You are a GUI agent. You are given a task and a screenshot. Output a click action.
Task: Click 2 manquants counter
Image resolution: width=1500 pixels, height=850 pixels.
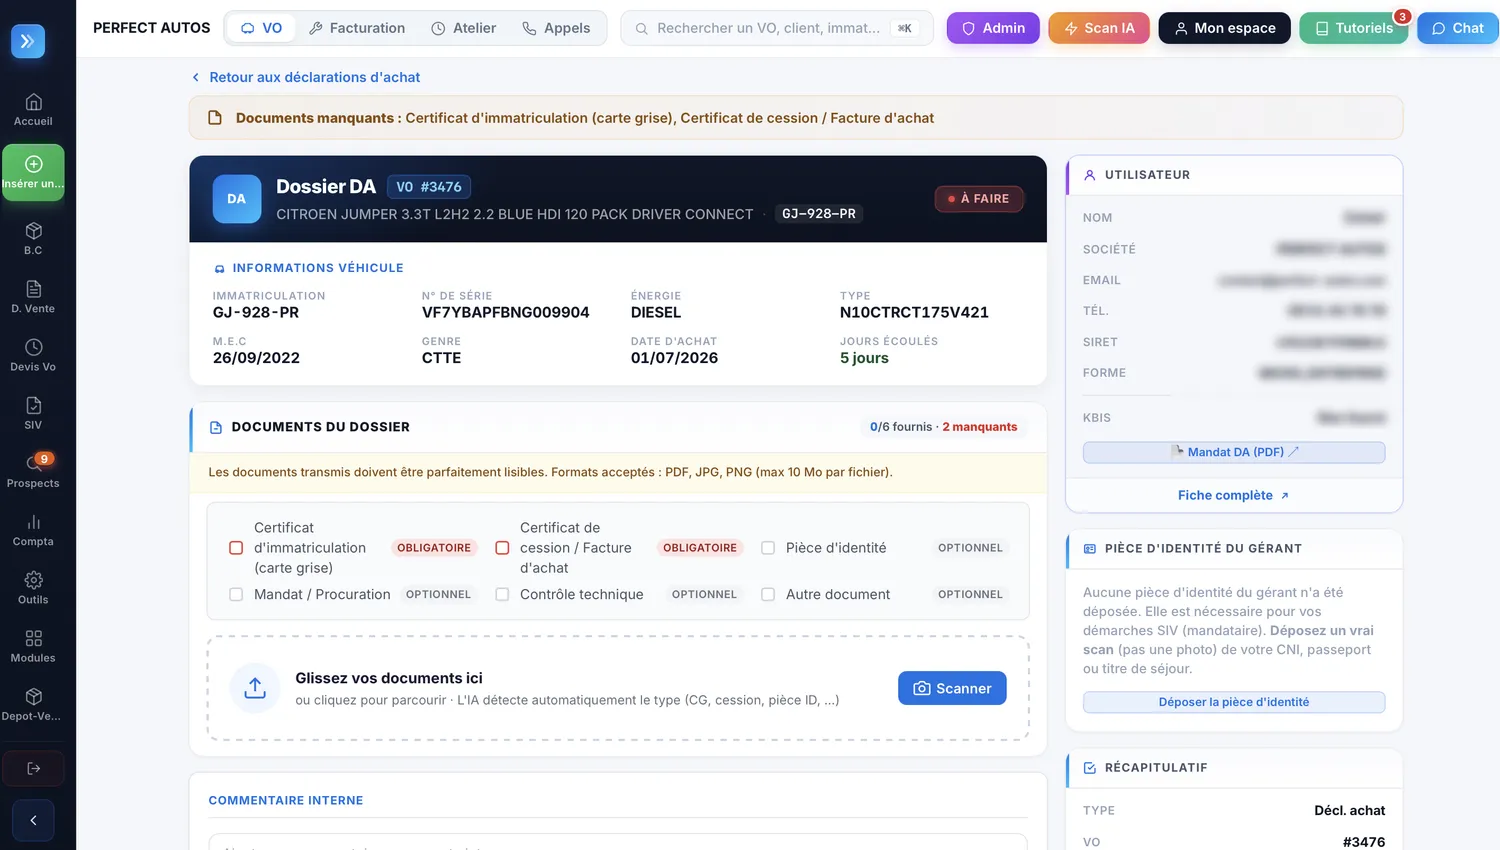[x=980, y=427]
